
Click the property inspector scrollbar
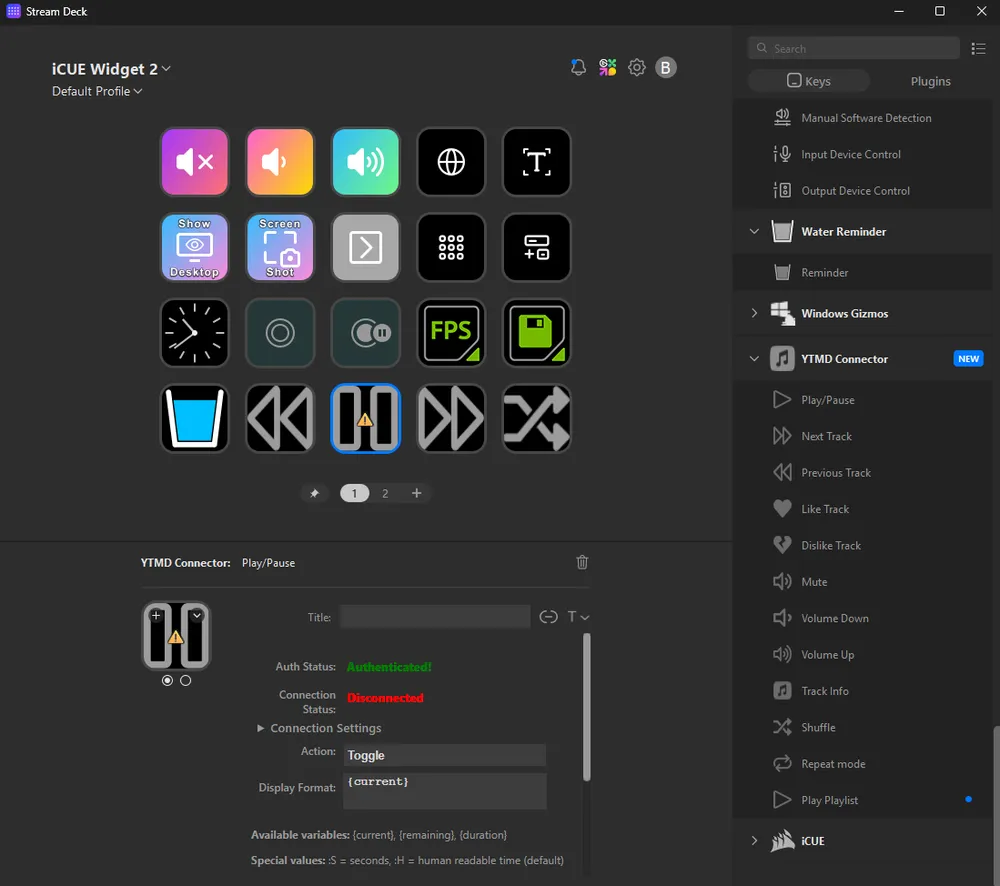[586, 707]
